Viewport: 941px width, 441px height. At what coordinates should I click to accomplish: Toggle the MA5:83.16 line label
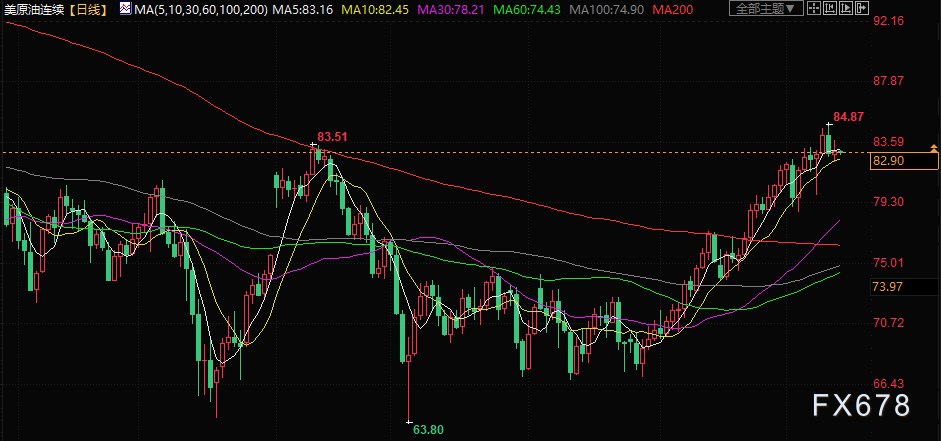tap(302, 9)
